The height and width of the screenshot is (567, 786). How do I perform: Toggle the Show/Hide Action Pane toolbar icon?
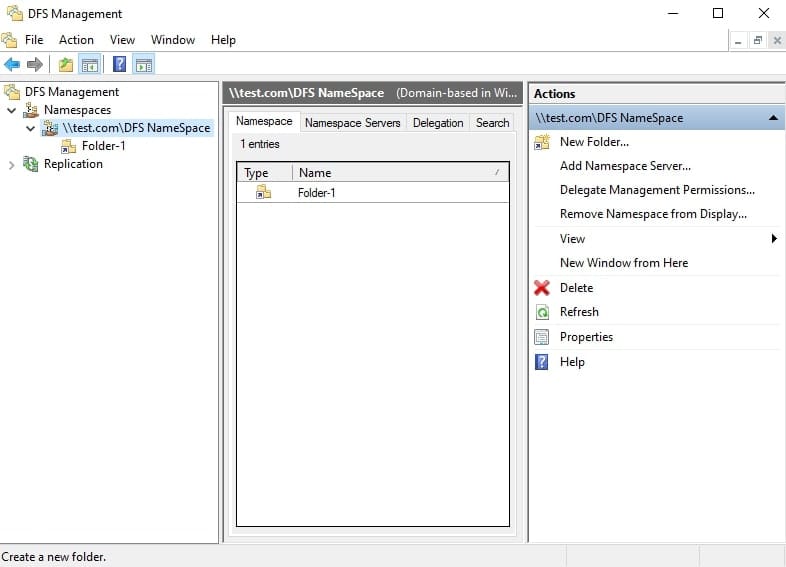coord(144,64)
